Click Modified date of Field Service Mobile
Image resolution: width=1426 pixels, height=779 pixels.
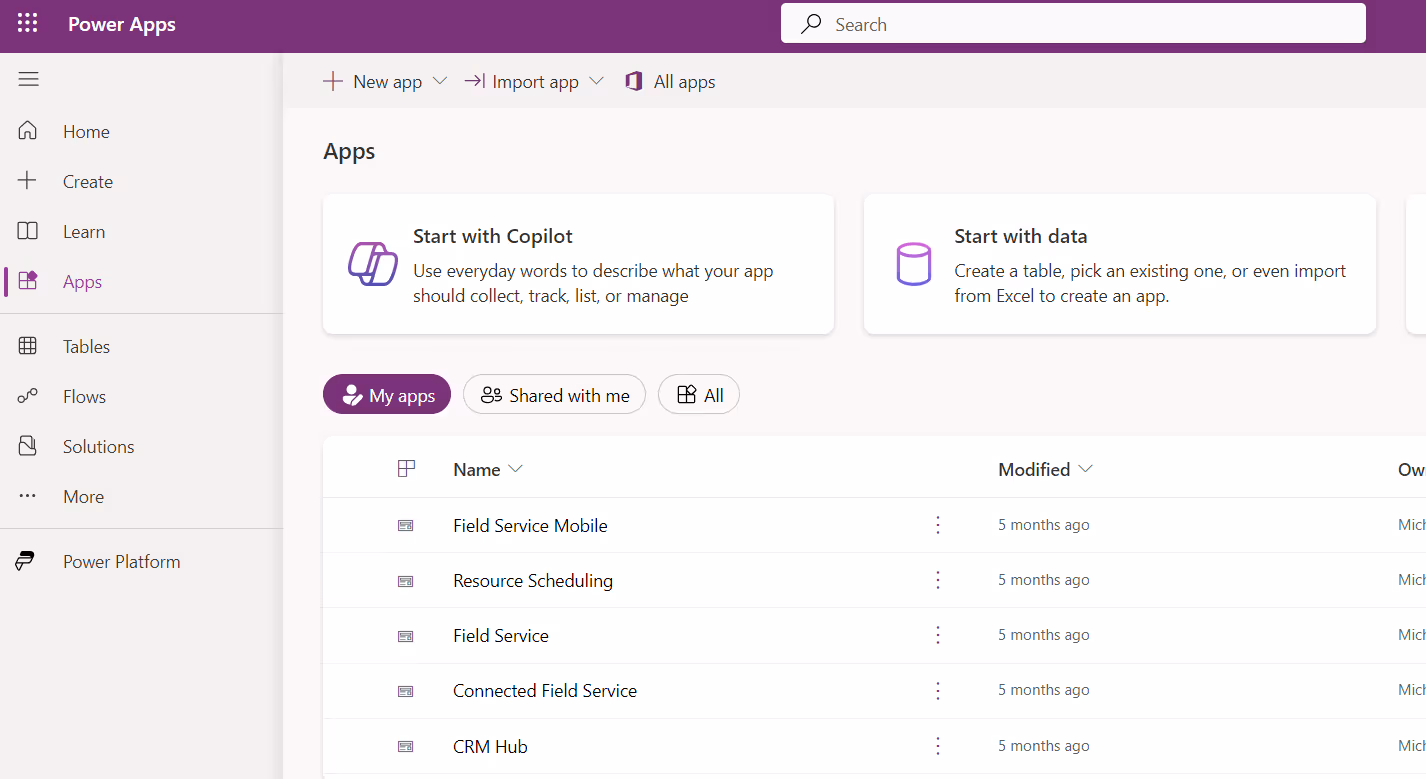pyautogui.click(x=1044, y=525)
